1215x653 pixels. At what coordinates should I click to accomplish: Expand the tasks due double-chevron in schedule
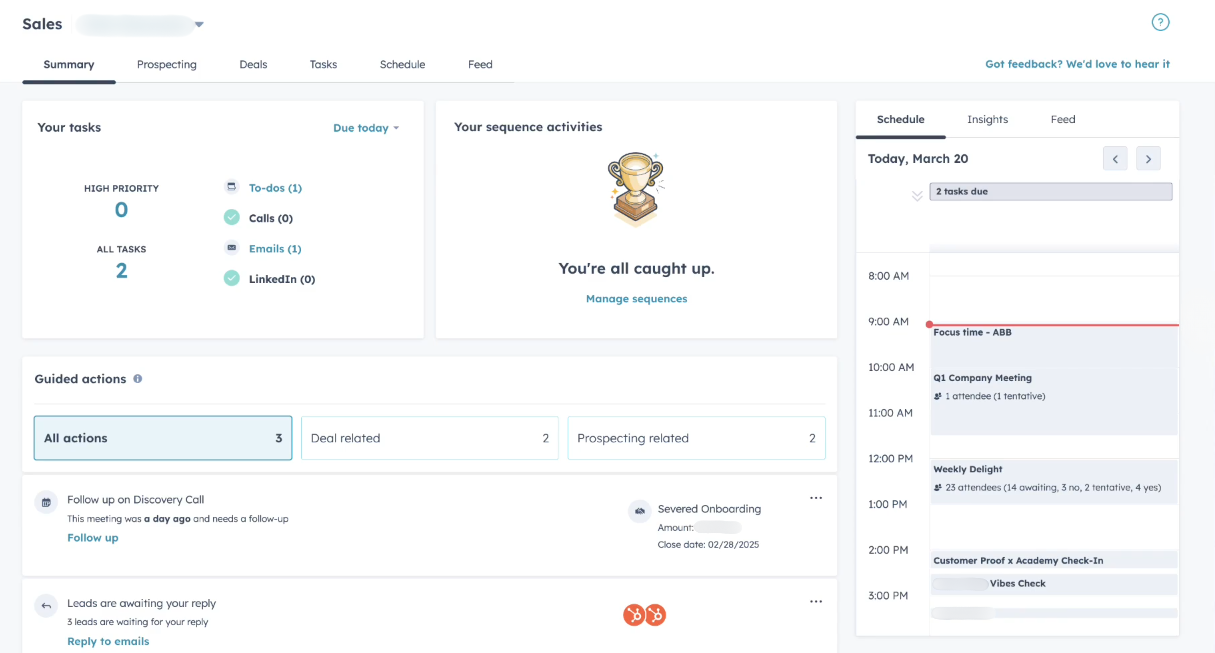[x=917, y=196]
